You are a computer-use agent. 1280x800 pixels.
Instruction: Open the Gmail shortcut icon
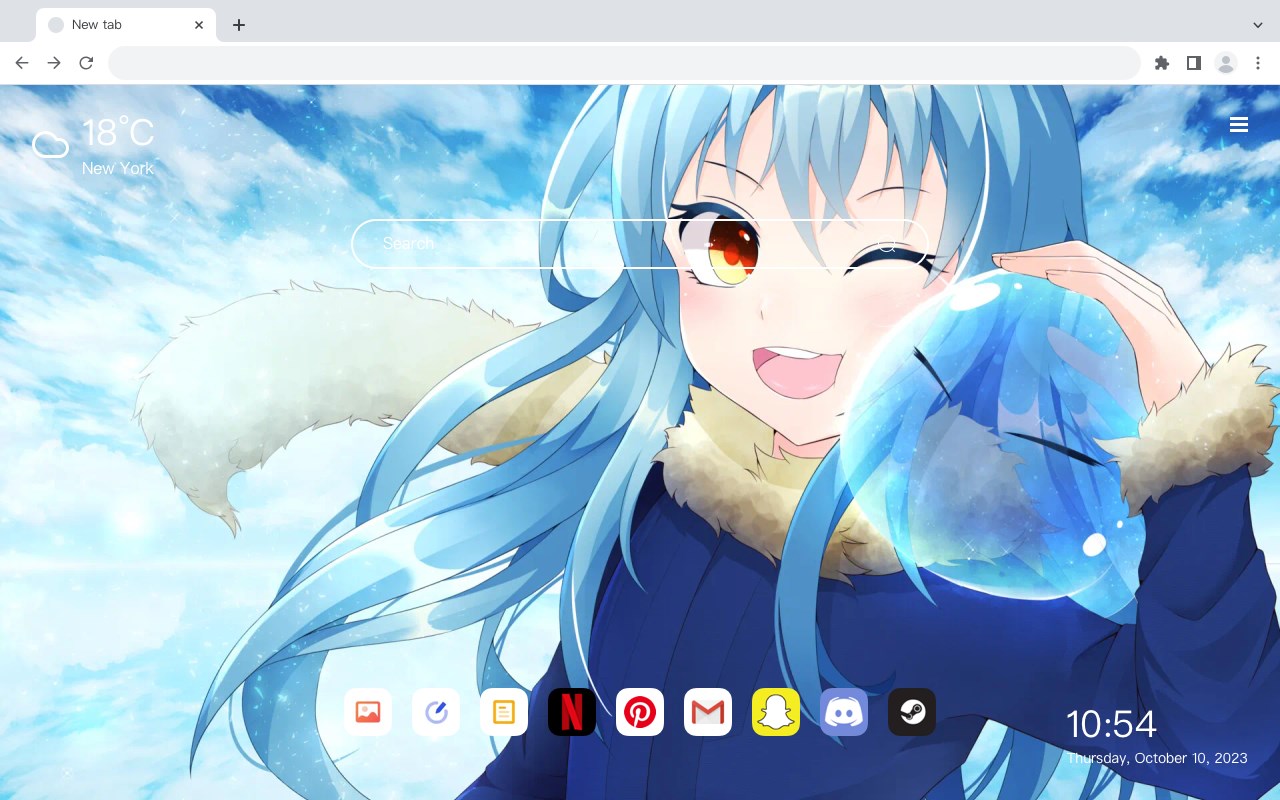click(x=708, y=712)
